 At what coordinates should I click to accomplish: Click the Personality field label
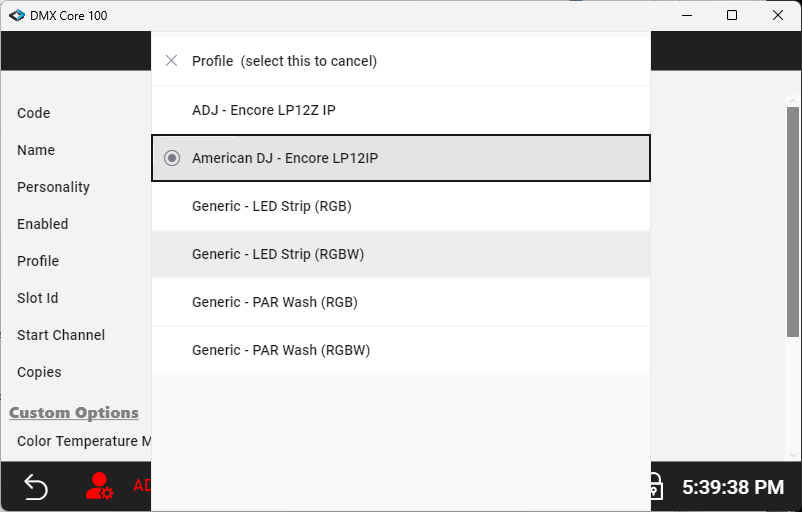[x=53, y=187]
